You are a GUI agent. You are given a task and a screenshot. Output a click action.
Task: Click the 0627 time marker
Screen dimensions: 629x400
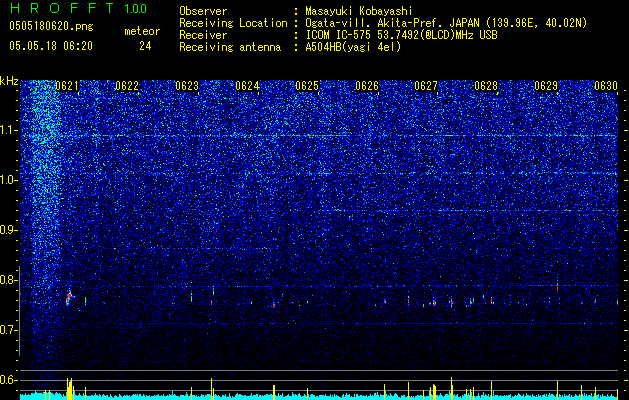tap(426, 86)
